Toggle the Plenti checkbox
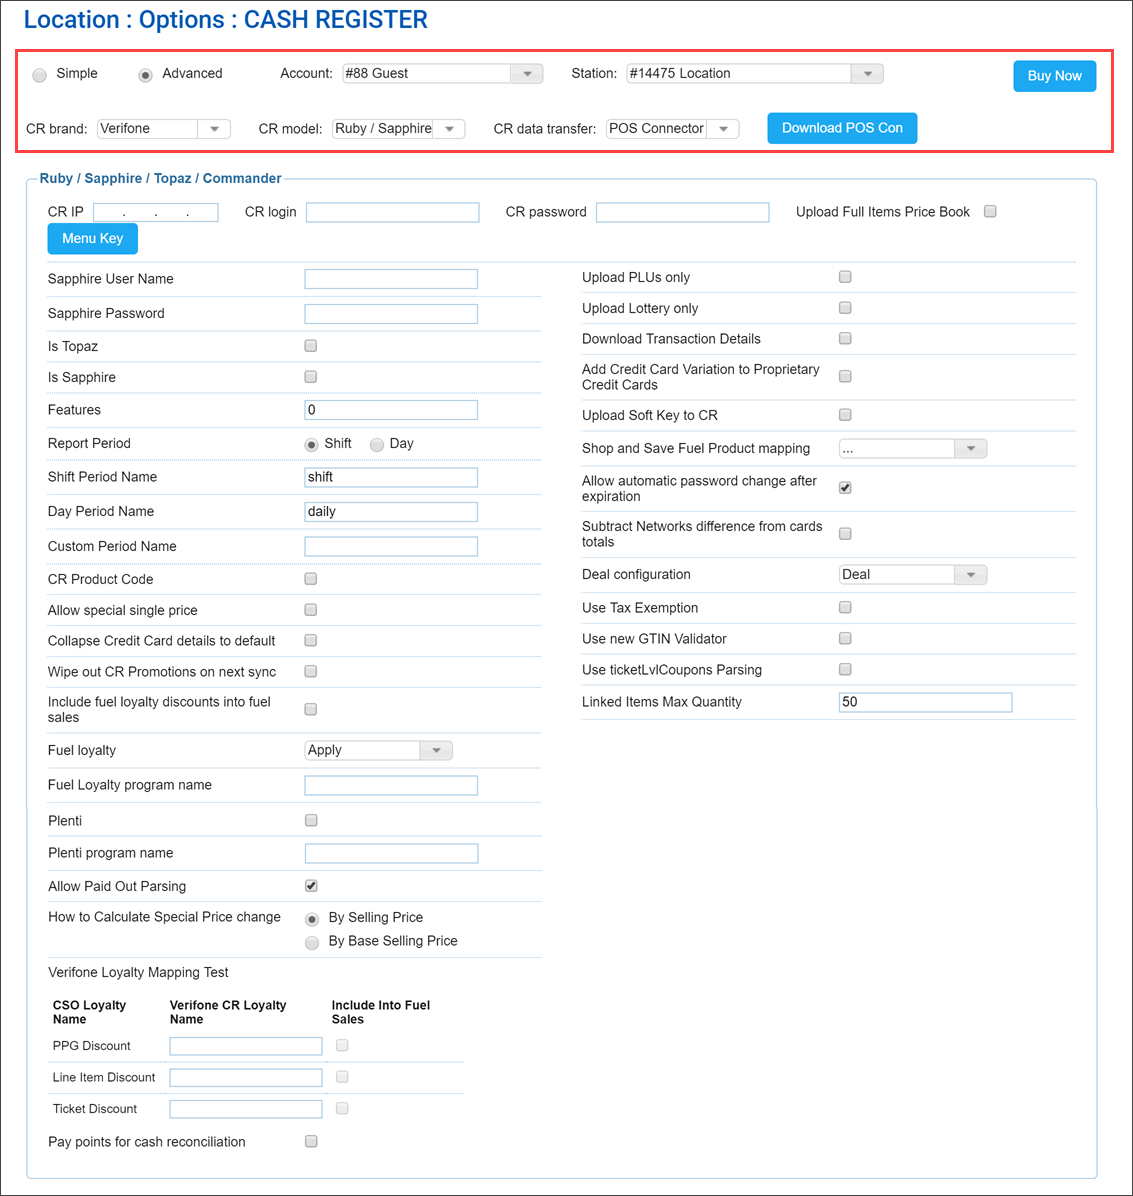The height and width of the screenshot is (1196, 1133). pyautogui.click(x=311, y=820)
